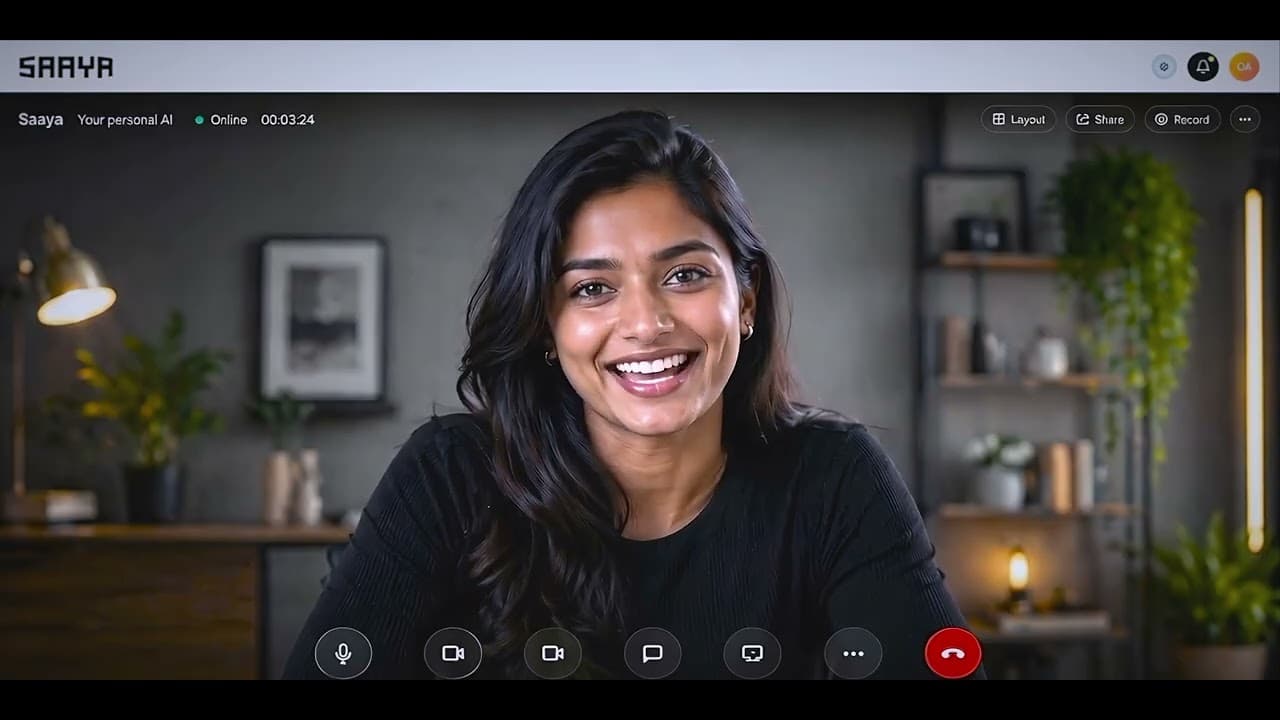Click the camera button left of chat
The image size is (1280, 720).
[553, 653]
